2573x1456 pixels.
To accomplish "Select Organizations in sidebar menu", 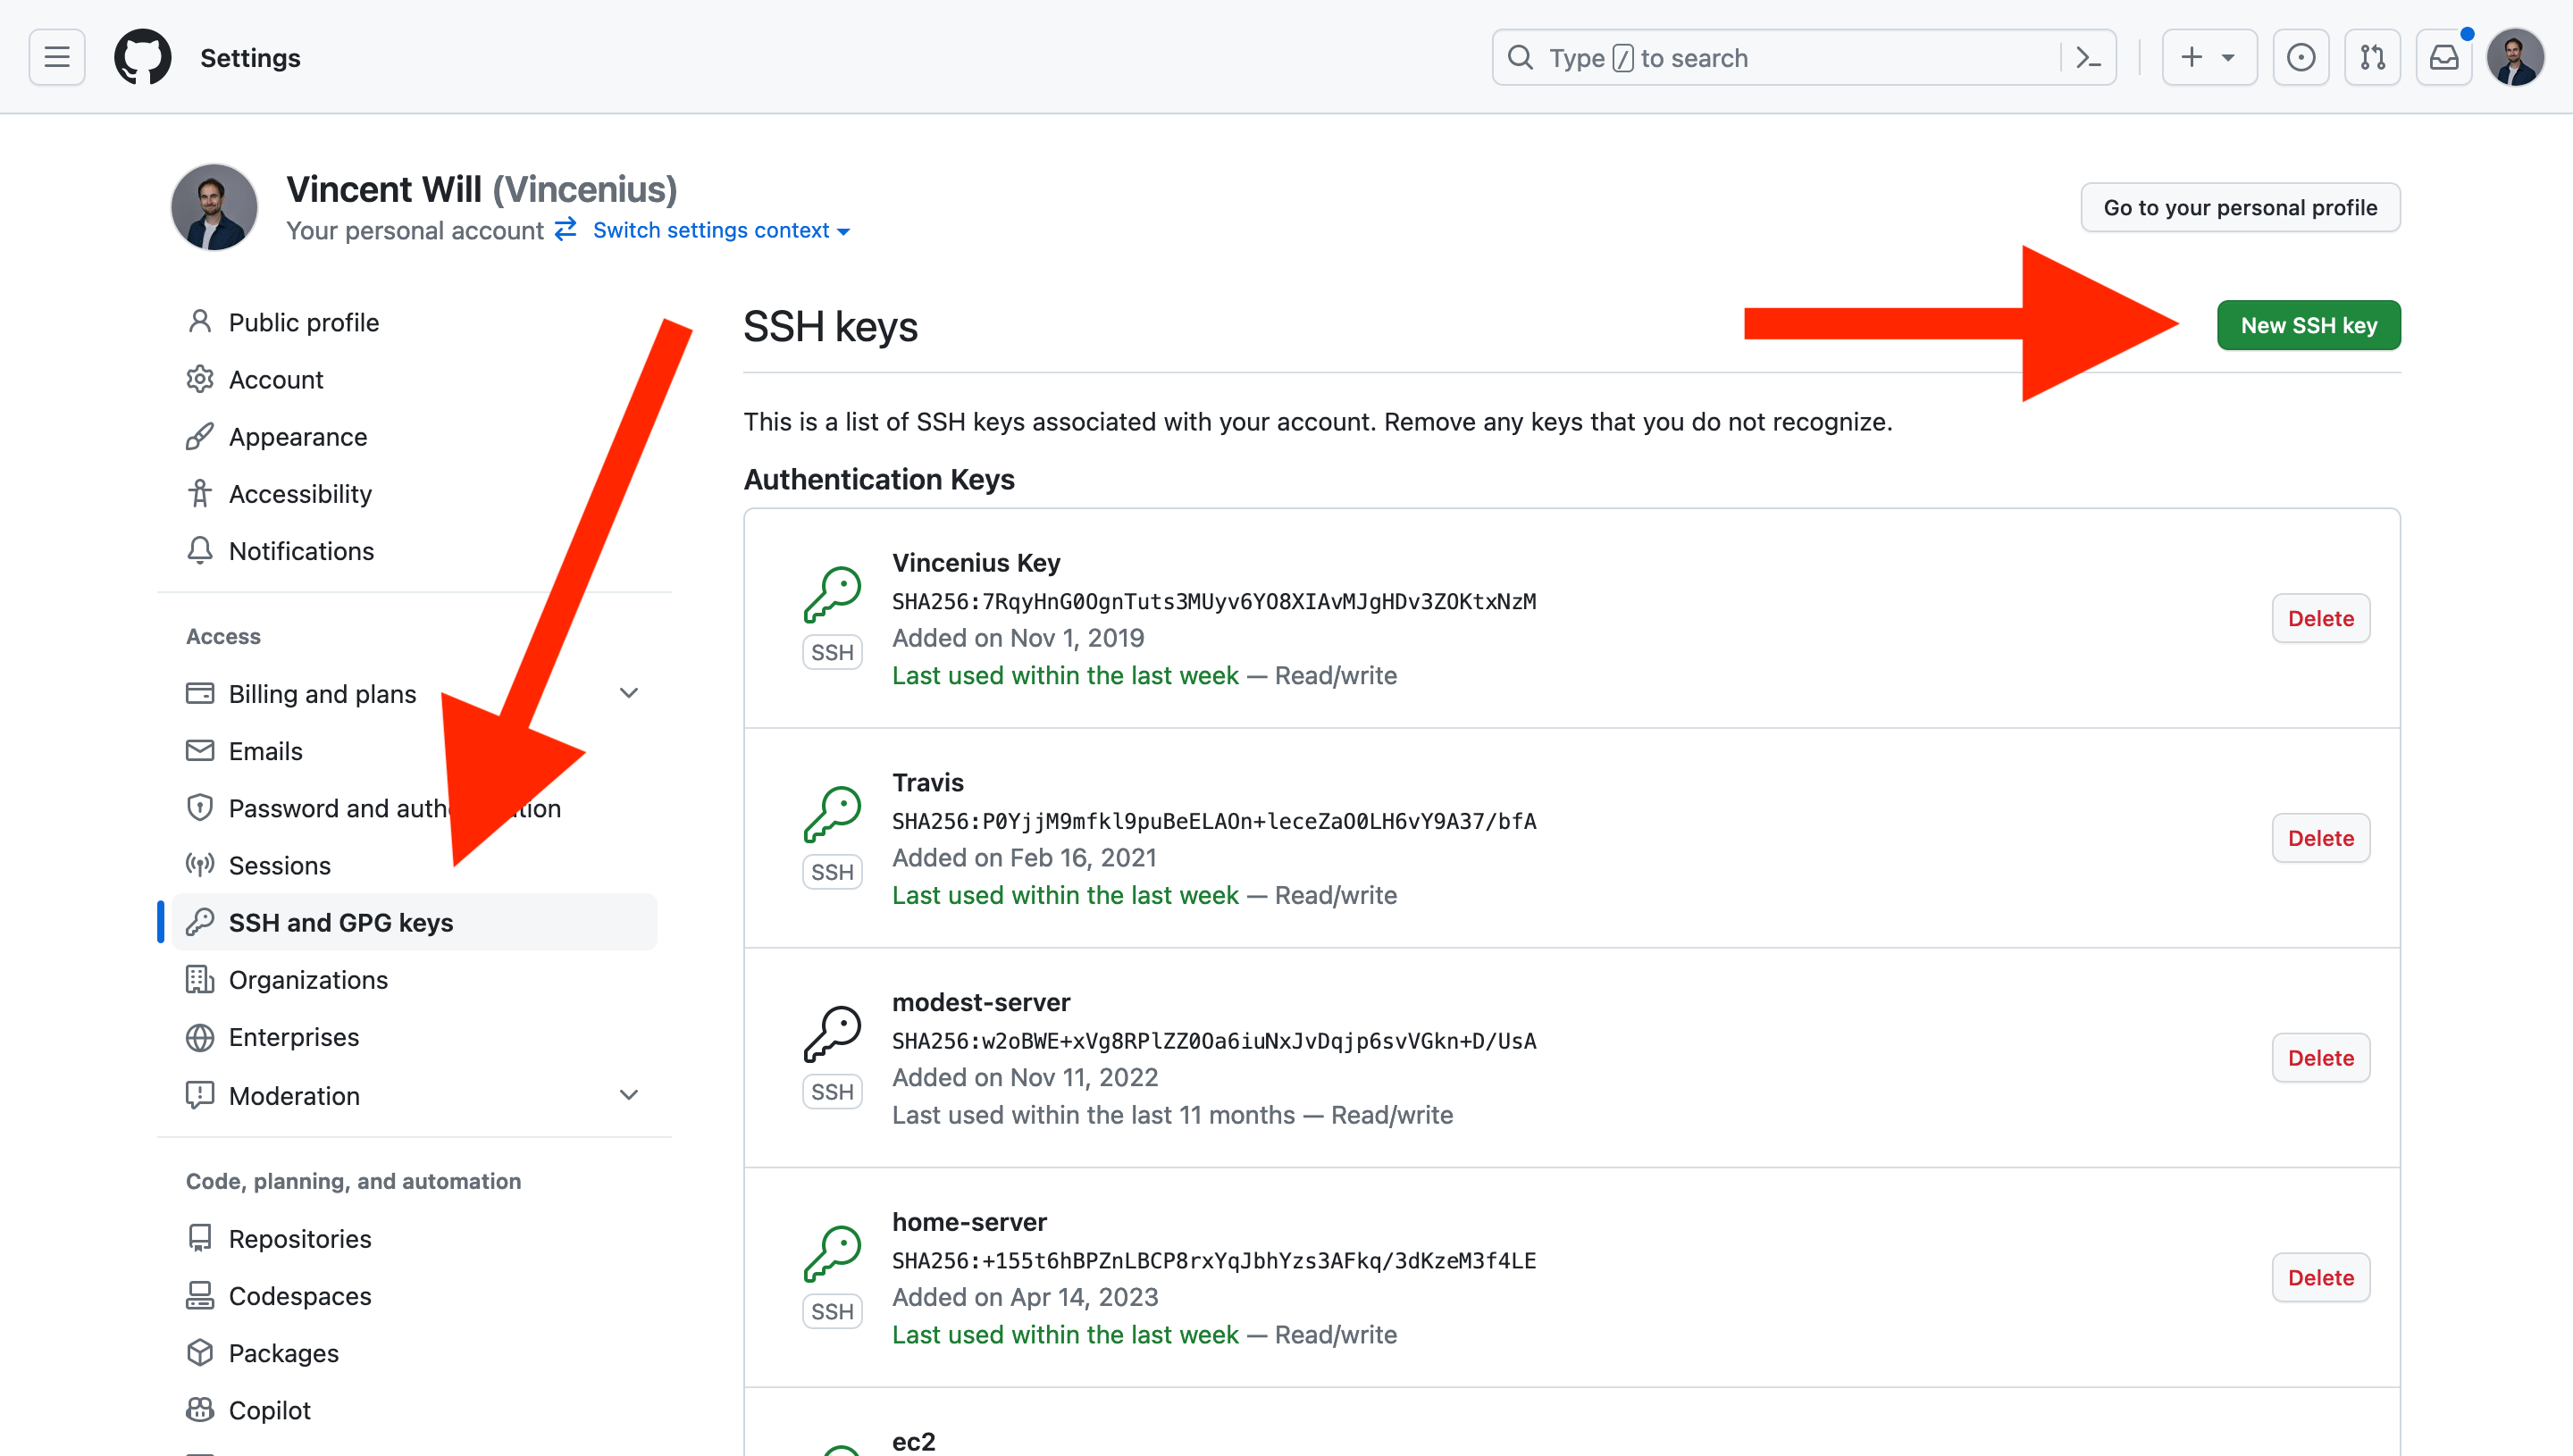I will 307,979.
